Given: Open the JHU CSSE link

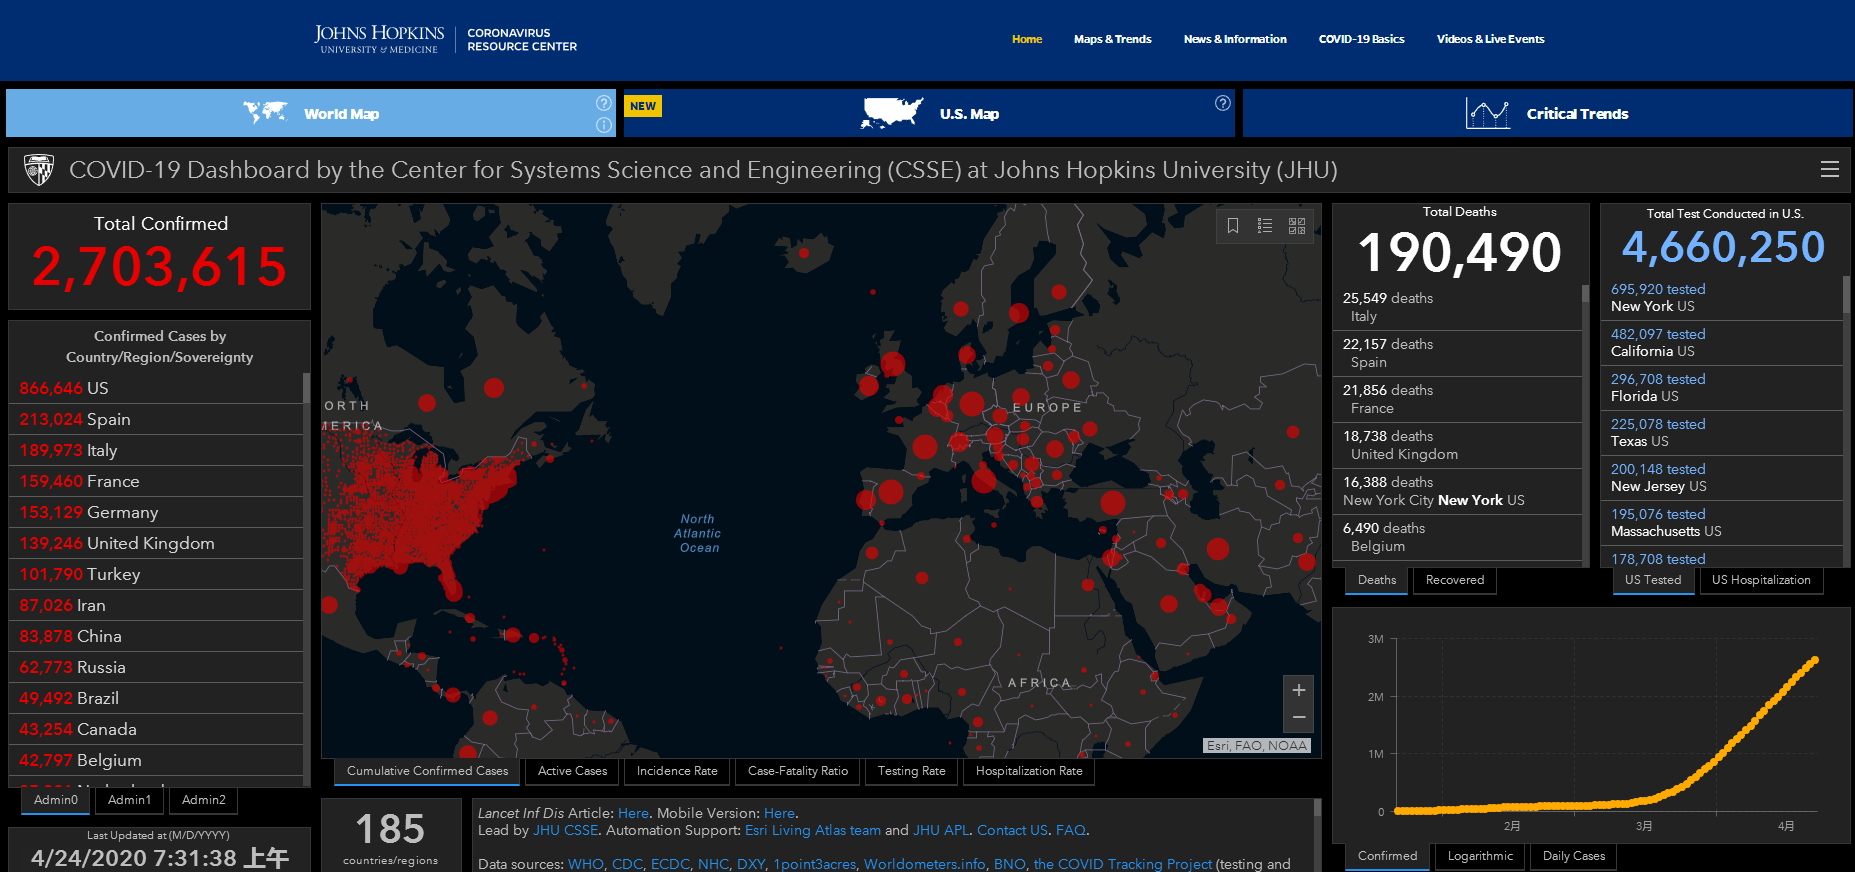Looking at the screenshot, I should click(565, 830).
